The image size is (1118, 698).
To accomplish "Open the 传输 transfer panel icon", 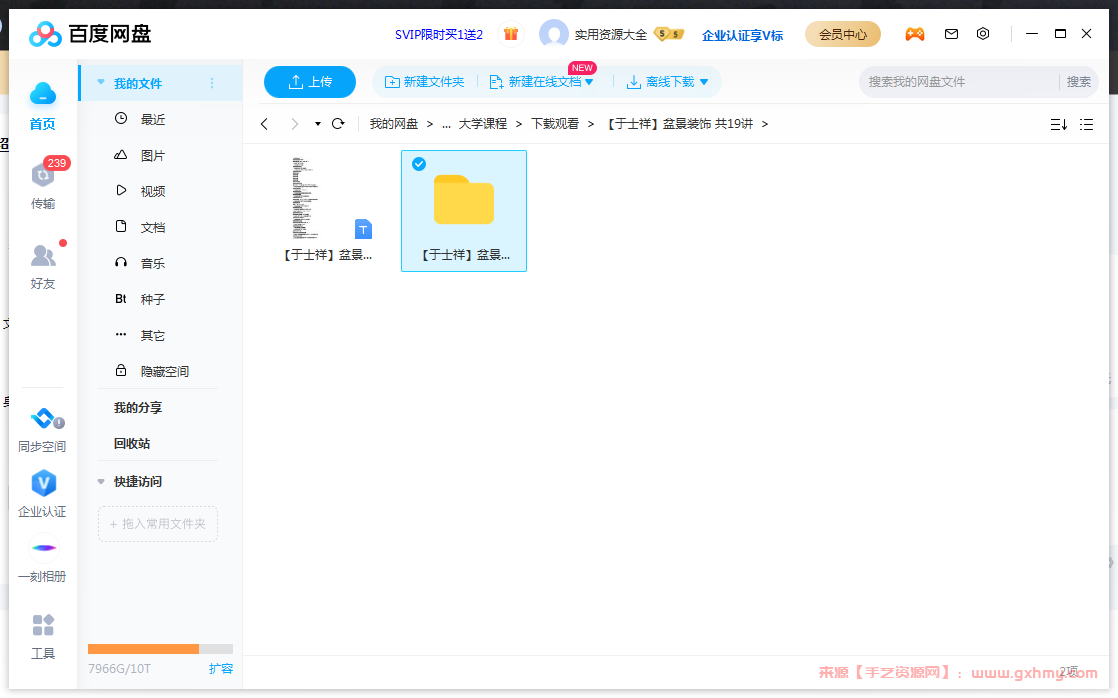I will pos(42,177).
